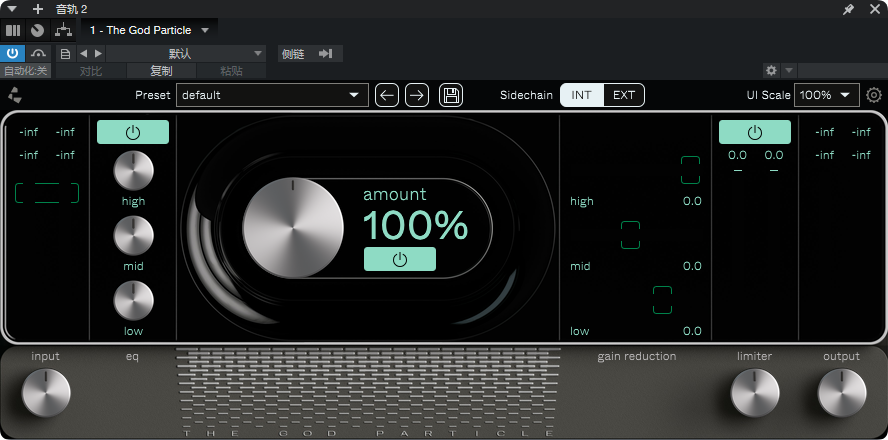Toggle the limiter power button
This screenshot has width=888, height=440.
click(x=755, y=133)
